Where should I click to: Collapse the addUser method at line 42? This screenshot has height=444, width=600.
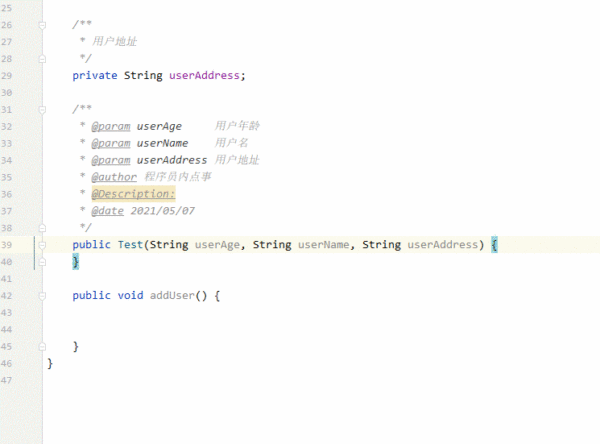click(42, 295)
